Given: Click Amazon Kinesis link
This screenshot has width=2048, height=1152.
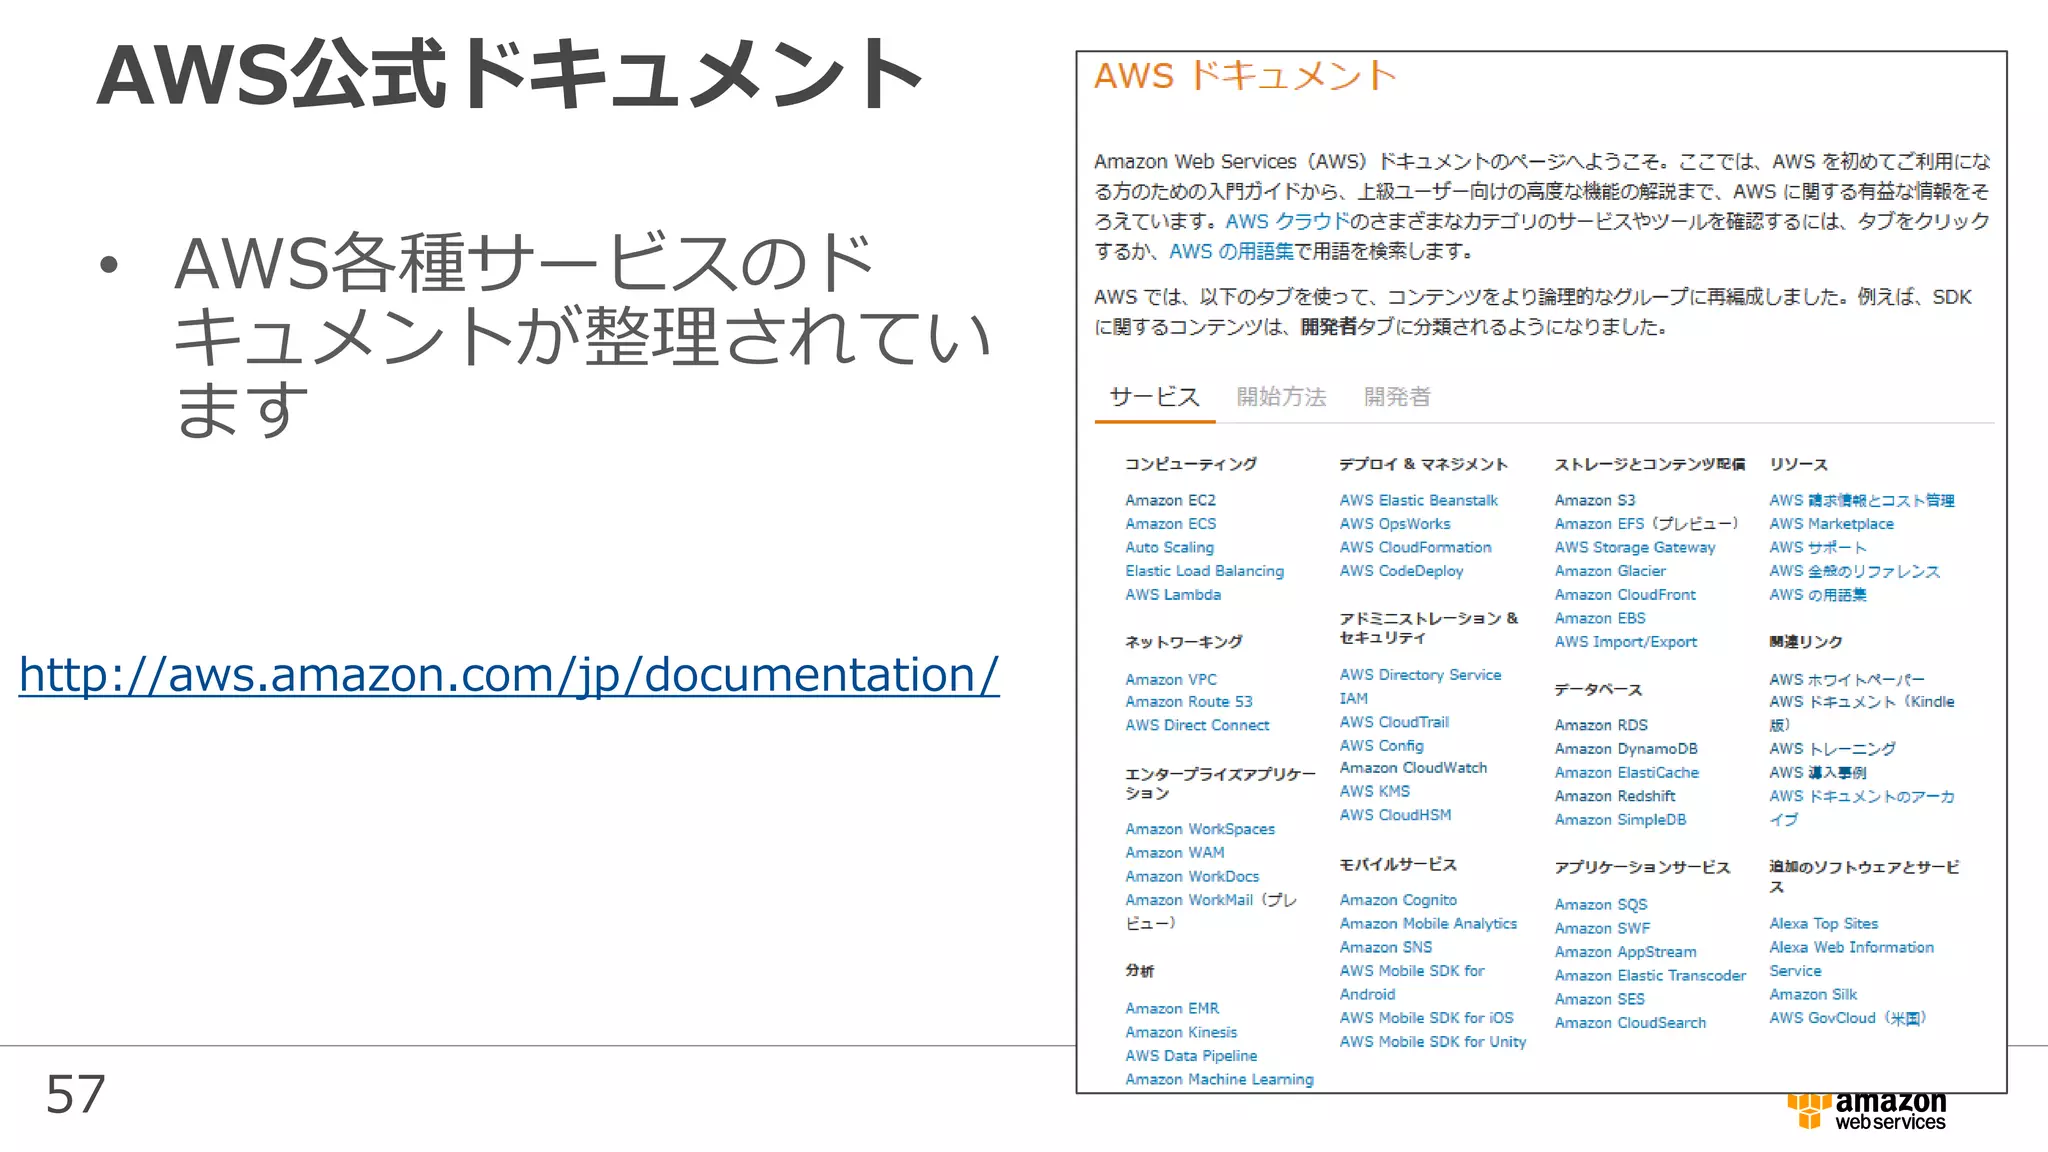Looking at the screenshot, I should (1181, 1033).
